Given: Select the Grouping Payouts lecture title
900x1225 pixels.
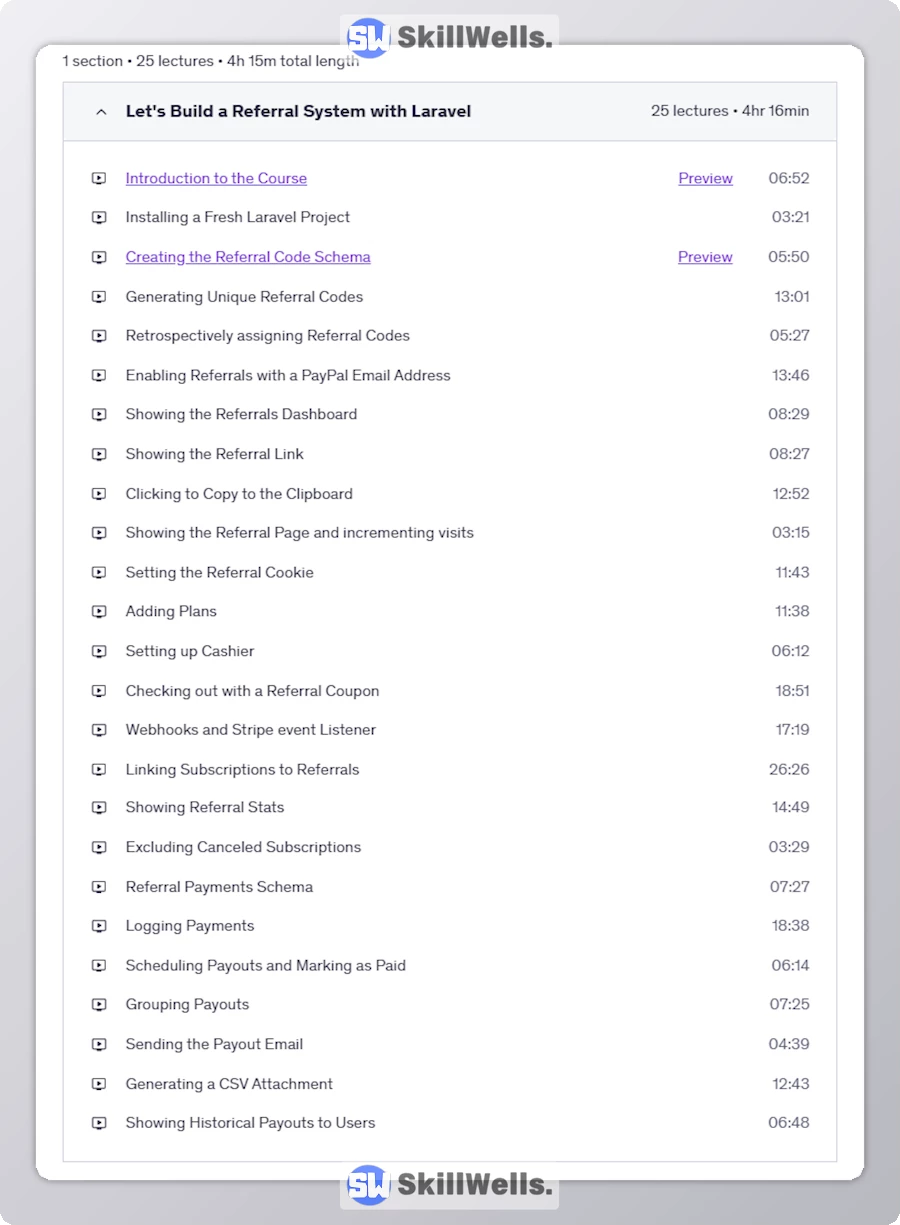Looking at the screenshot, I should [187, 1004].
